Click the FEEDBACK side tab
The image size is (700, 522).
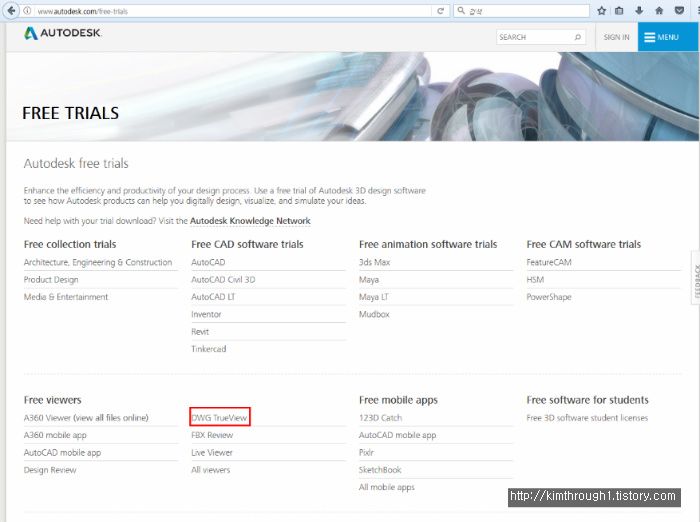(696, 278)
